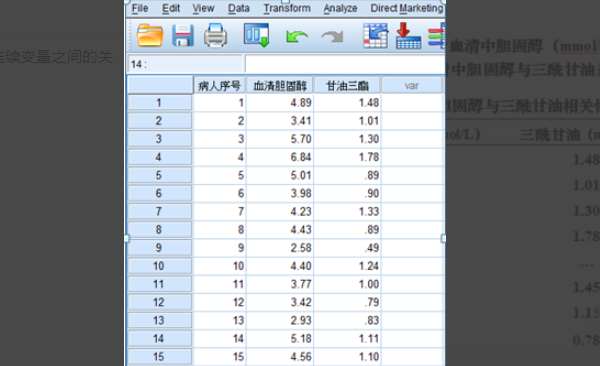Click the empty var column header
The height and width of the screenshot is (366, 600).
pyautogui.click(x=412, y=85)
